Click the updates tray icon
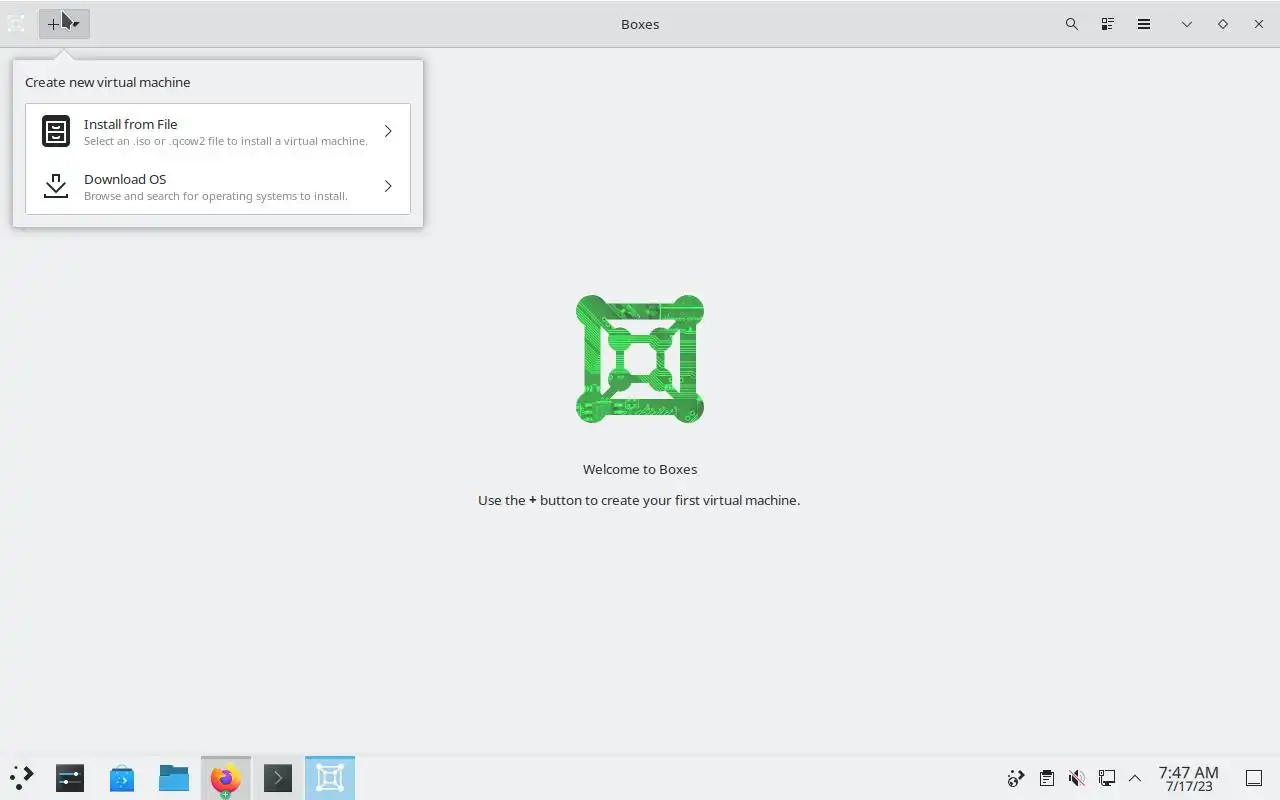 [x=1016, y=778]
